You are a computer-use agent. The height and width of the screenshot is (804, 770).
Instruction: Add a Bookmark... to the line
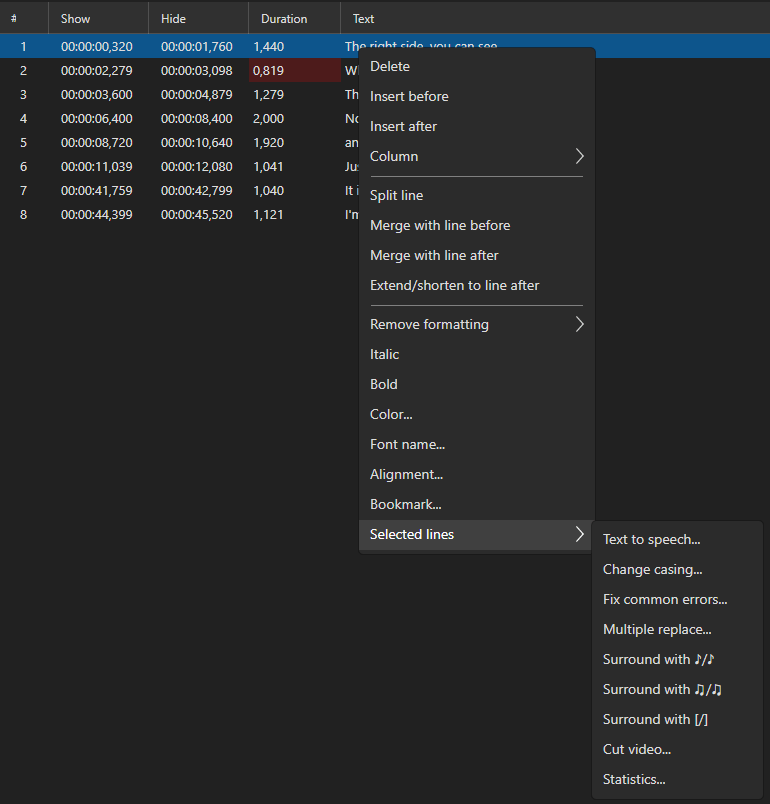405,505
